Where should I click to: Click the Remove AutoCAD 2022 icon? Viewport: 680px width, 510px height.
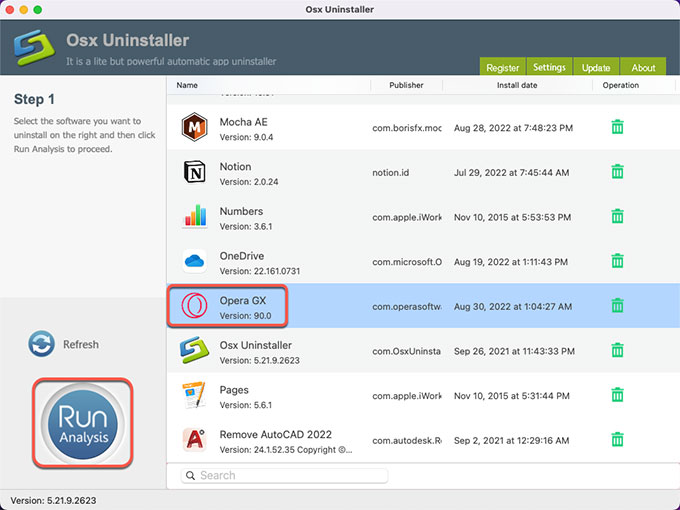pos(194,440)
